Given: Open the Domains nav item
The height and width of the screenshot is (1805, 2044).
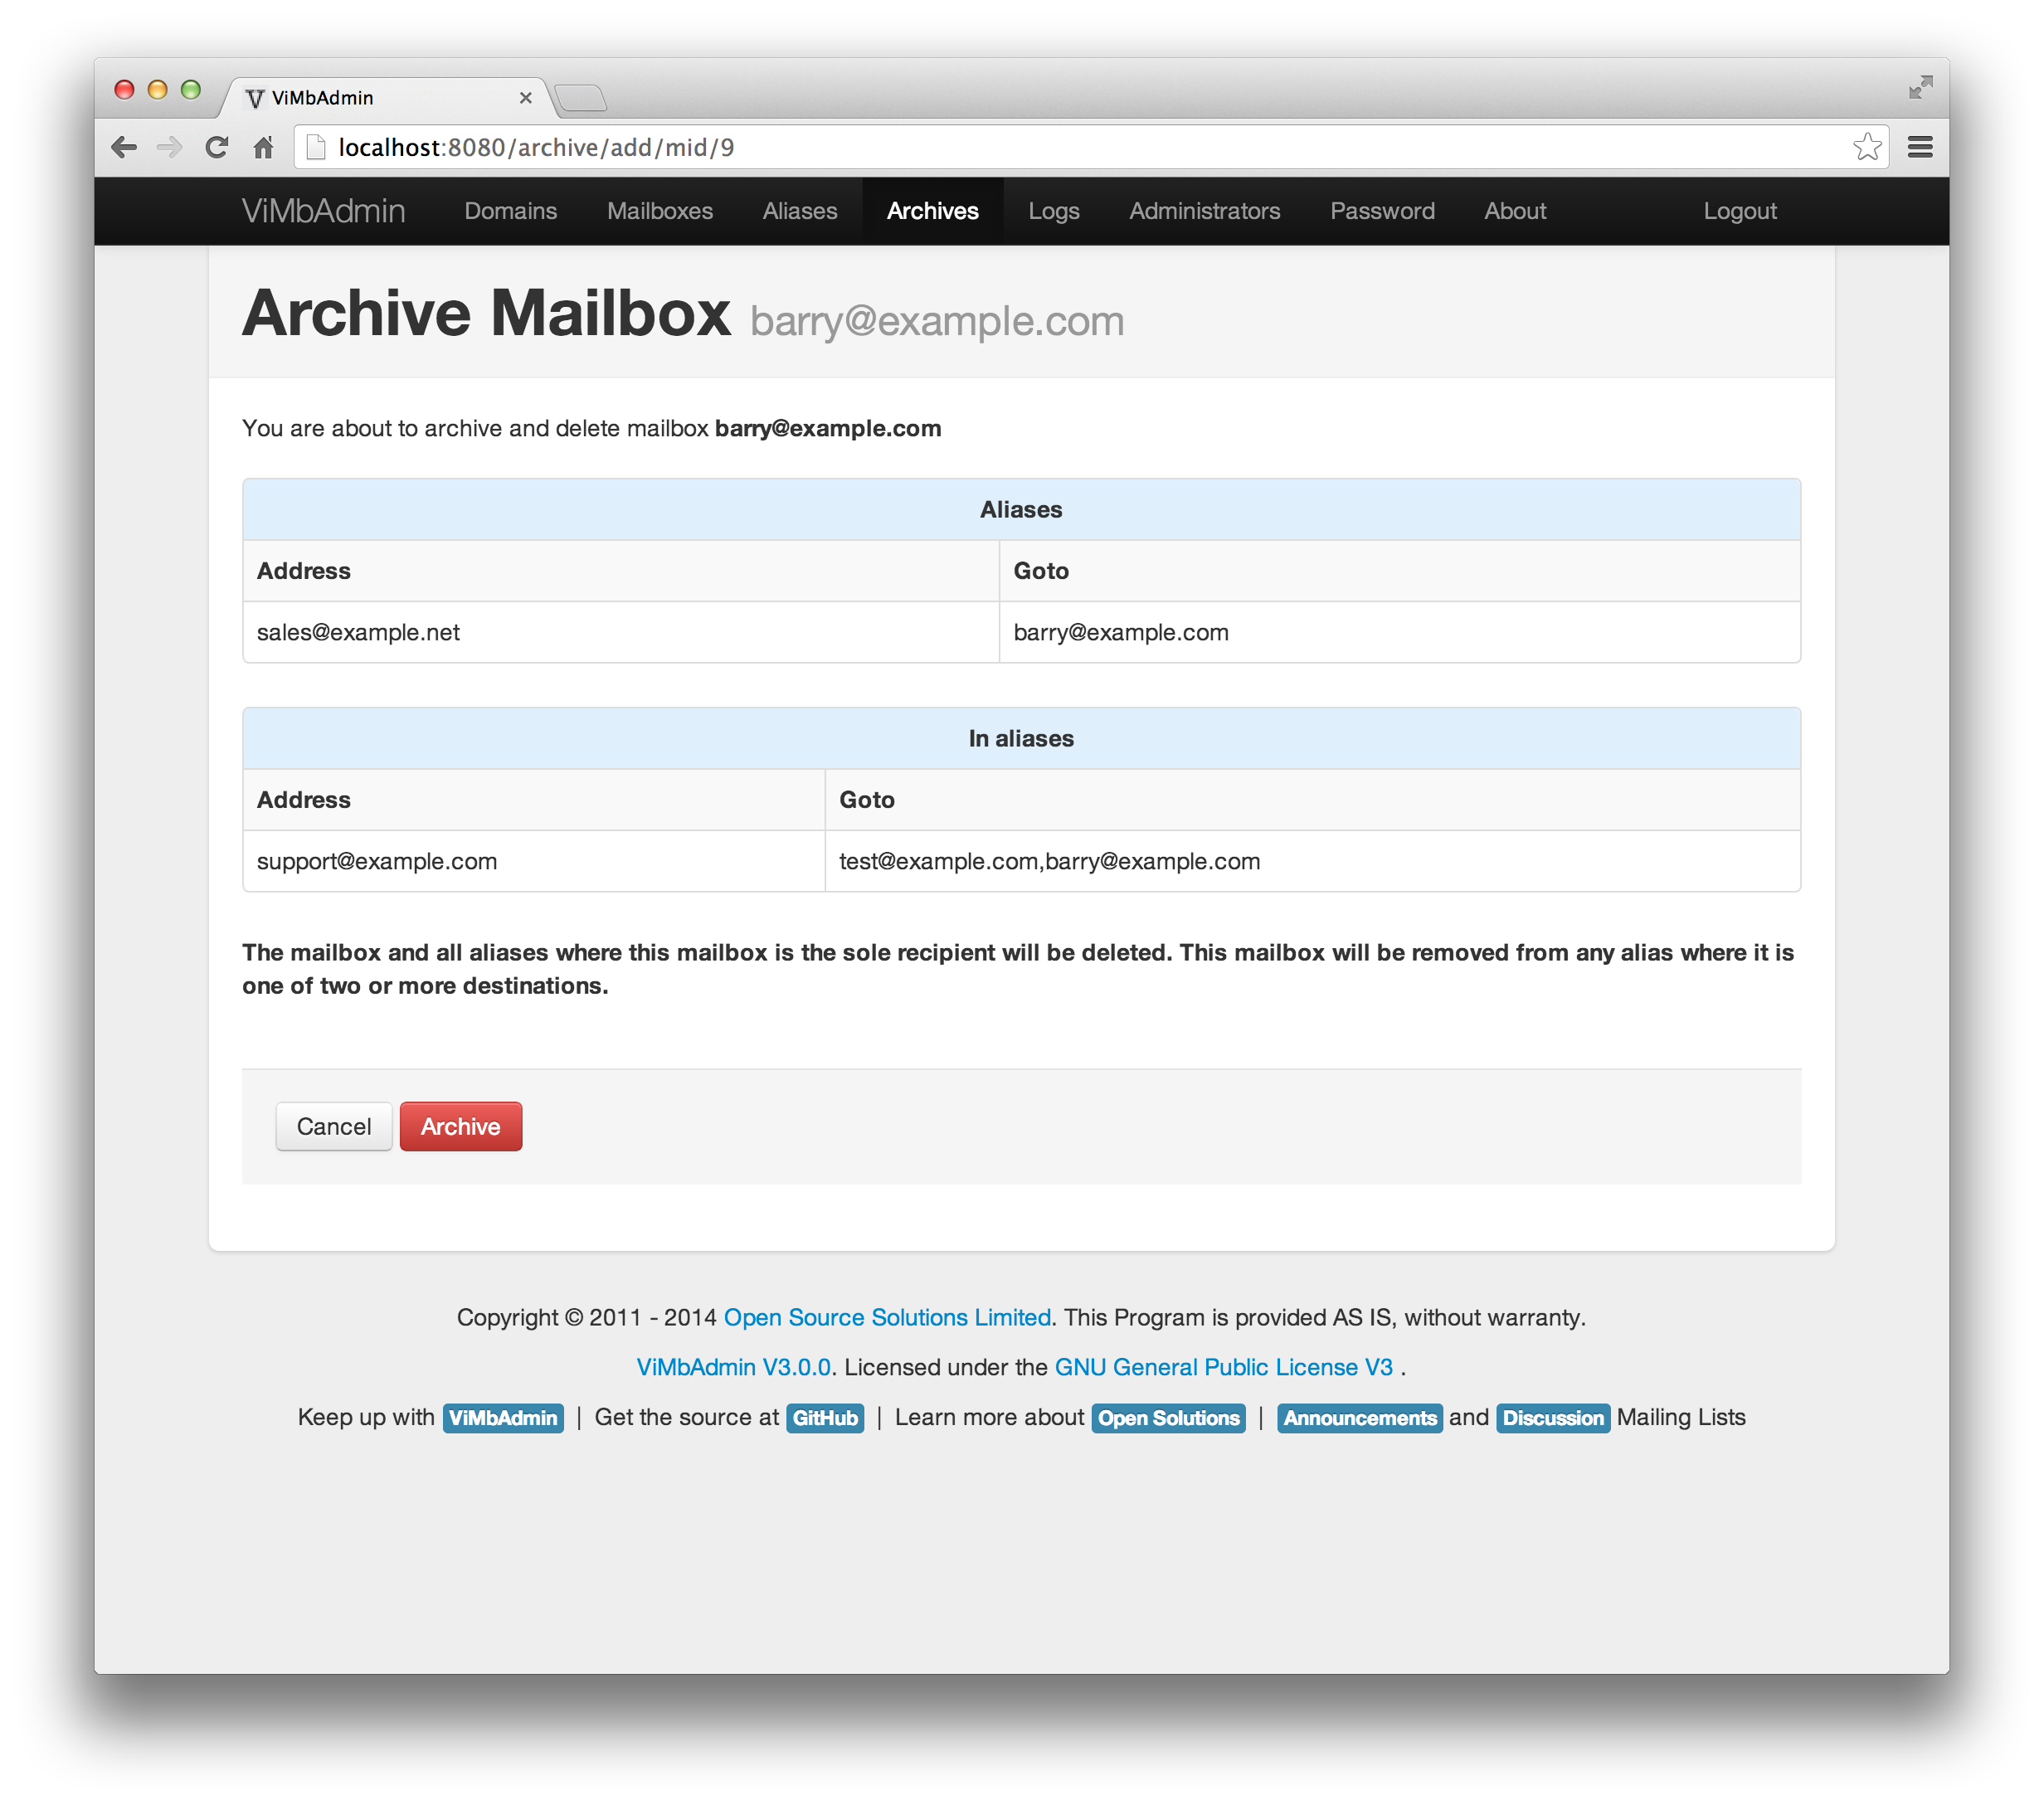Looking at the screenshot, I should pyautogui.click(x=510, y=211).
